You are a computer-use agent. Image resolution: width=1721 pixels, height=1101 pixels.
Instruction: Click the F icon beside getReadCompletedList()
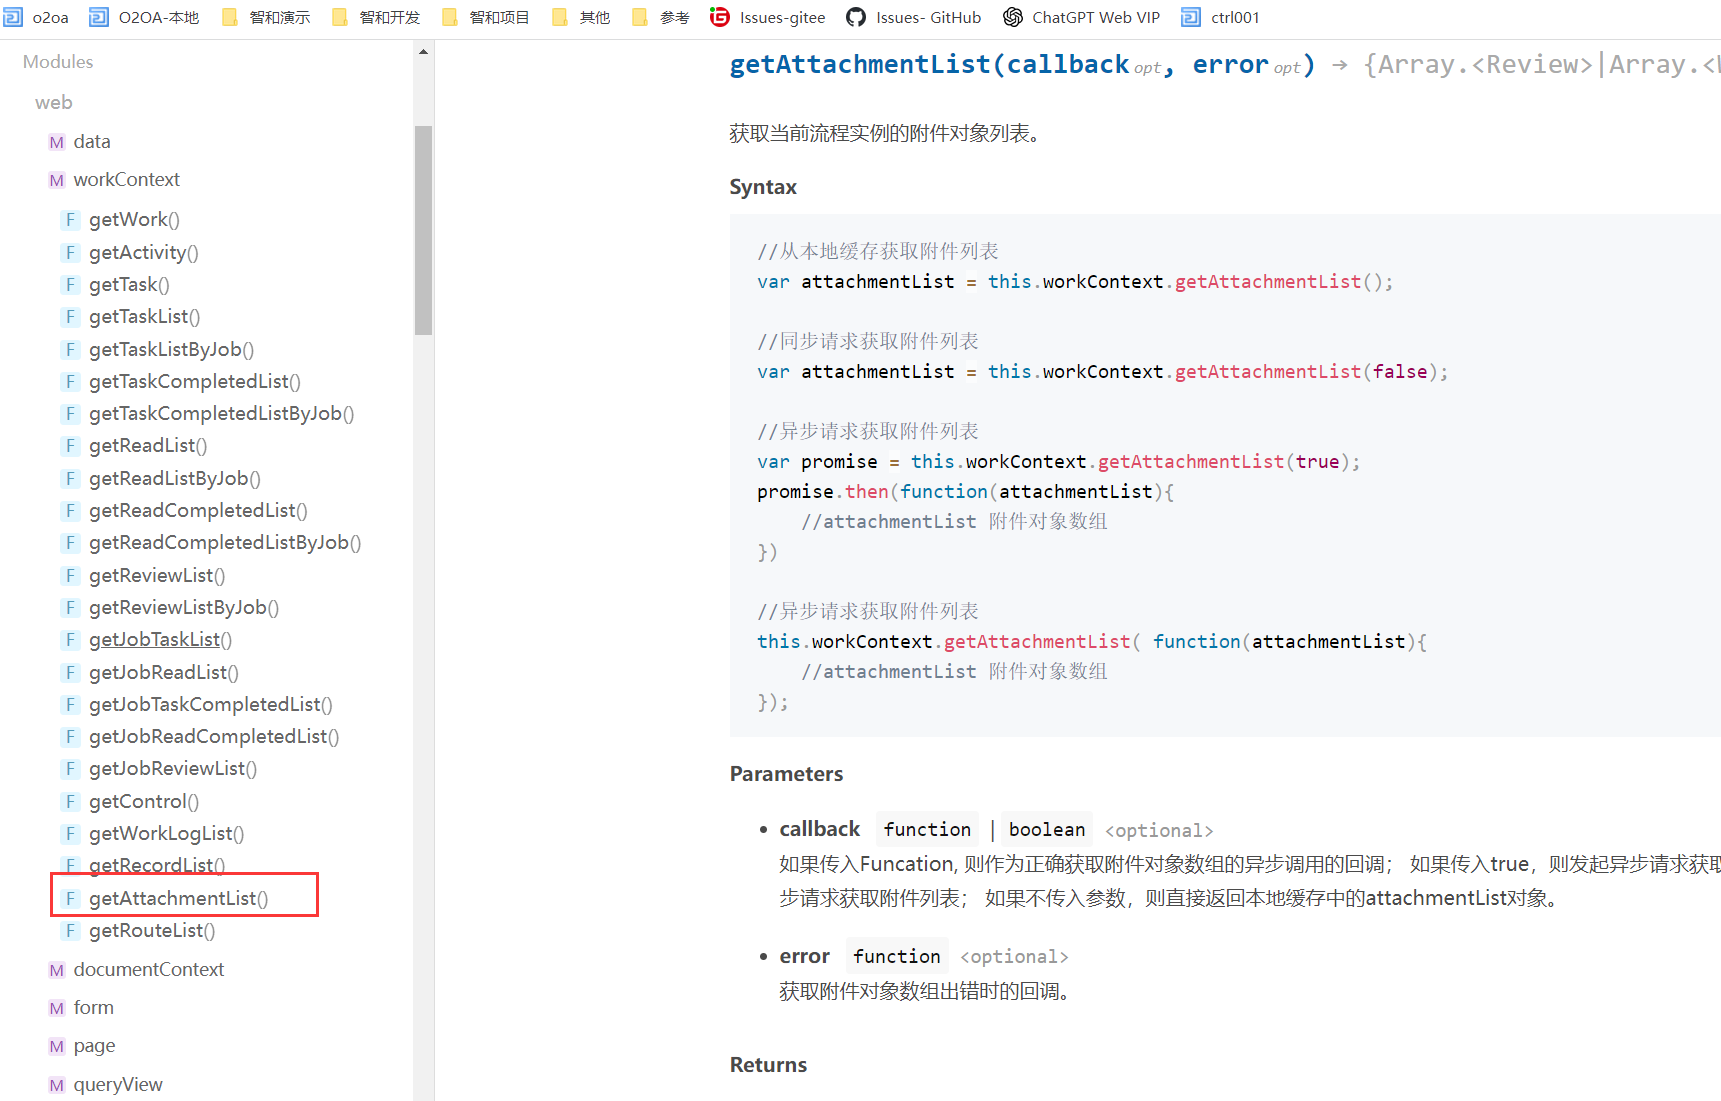(70, 511)
